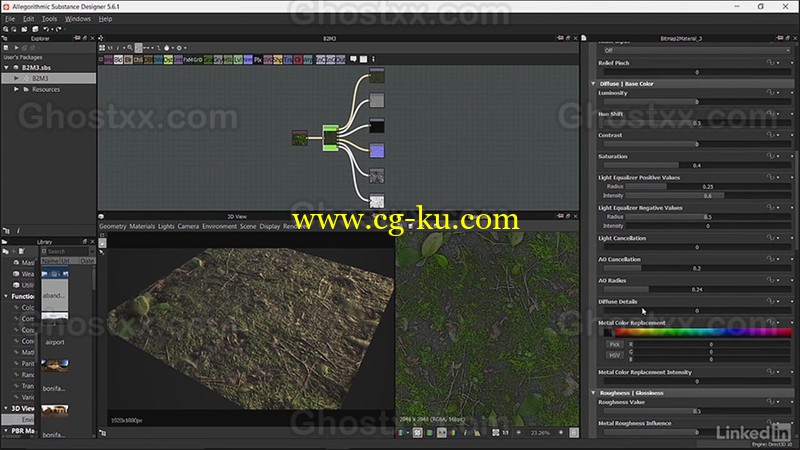The width and height of the screenshot is (800, 450).
Task: Click the info 'i' icon below Explorer panel
Action: [x=18, y=231]
